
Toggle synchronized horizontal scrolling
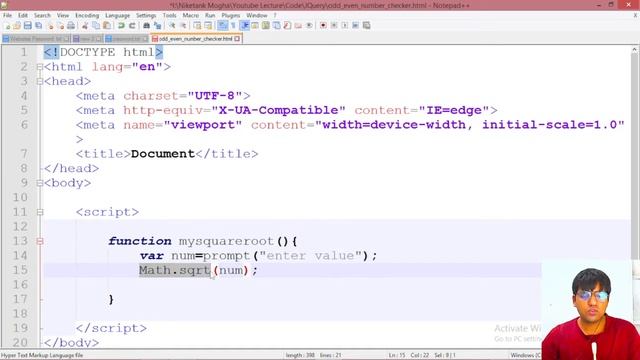pyautogui.click(x=208, y=26)
